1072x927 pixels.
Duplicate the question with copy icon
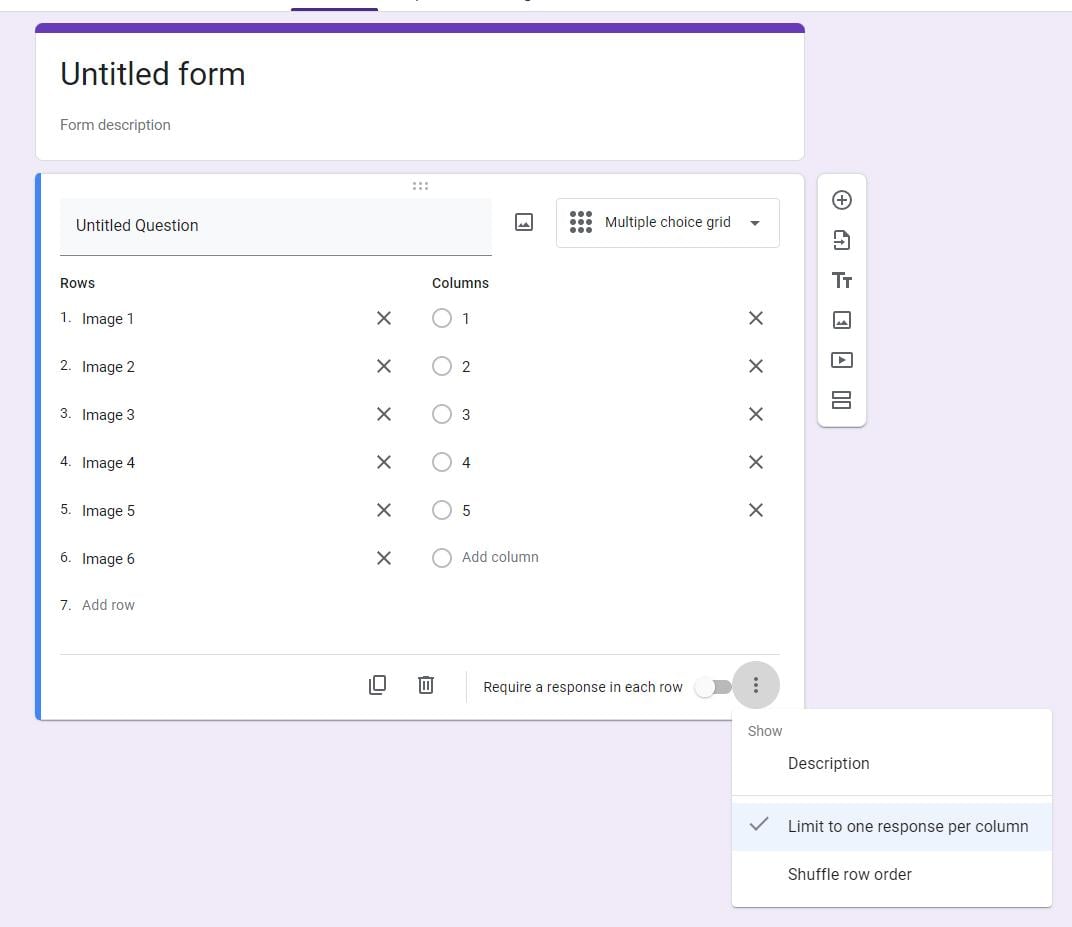coord(377,685)
